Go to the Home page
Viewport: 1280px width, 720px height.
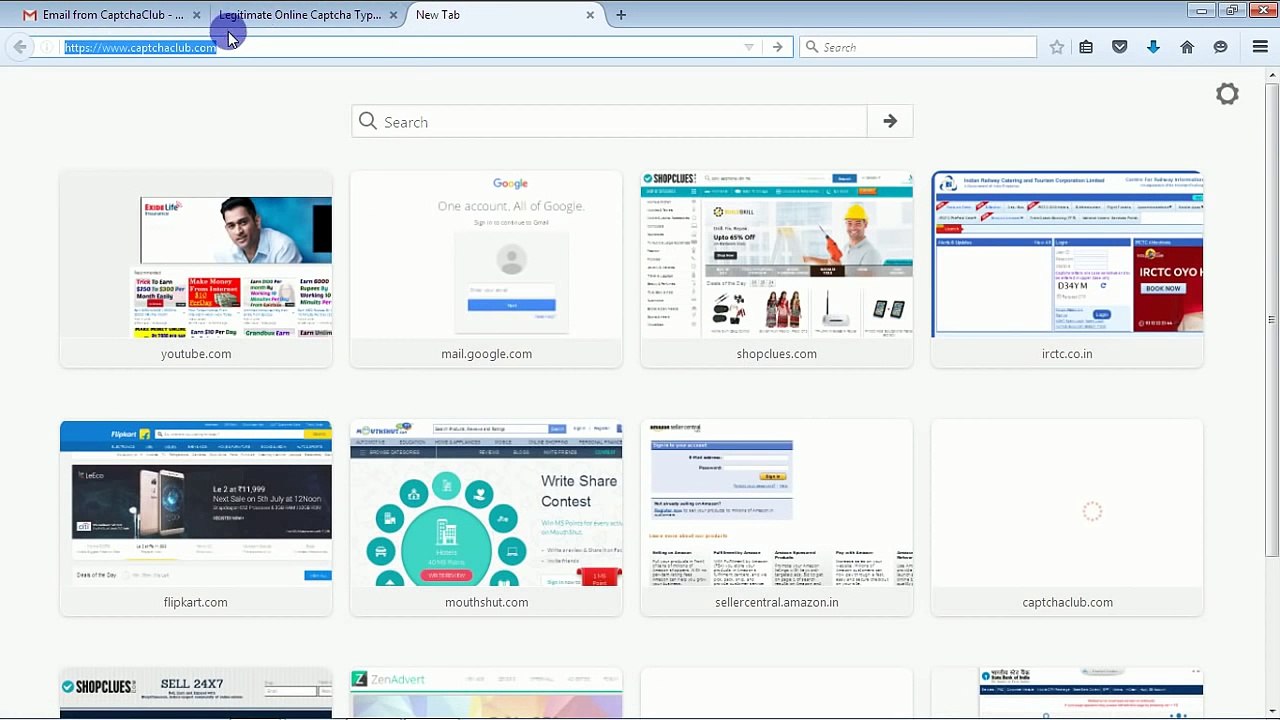pyautogui.click(x=1187, y=47)
